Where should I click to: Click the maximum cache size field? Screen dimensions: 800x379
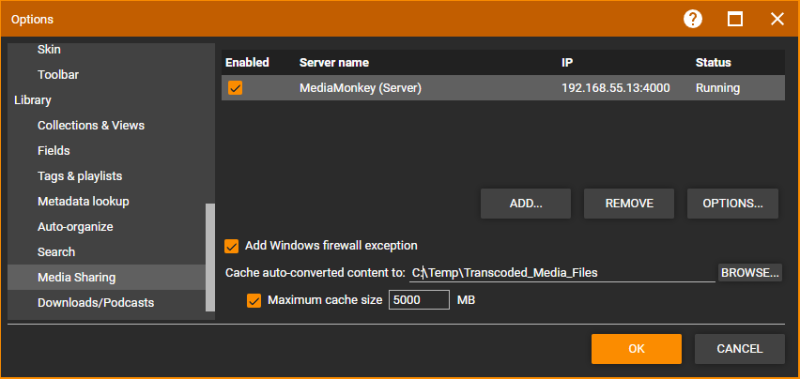coord(419,300)
